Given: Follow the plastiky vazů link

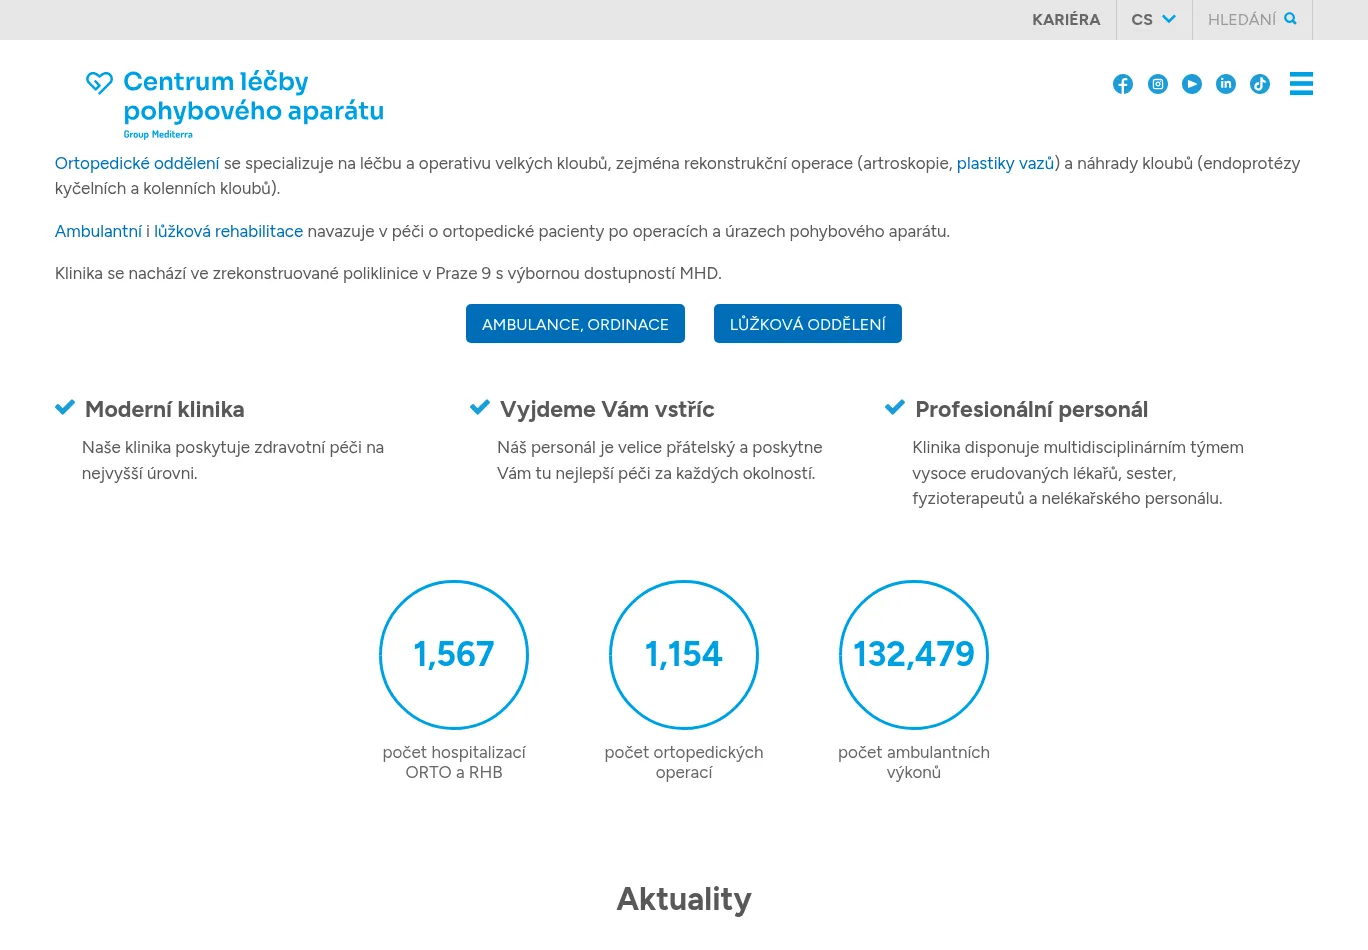Looking at the screenshot, I should (1005, 163).
